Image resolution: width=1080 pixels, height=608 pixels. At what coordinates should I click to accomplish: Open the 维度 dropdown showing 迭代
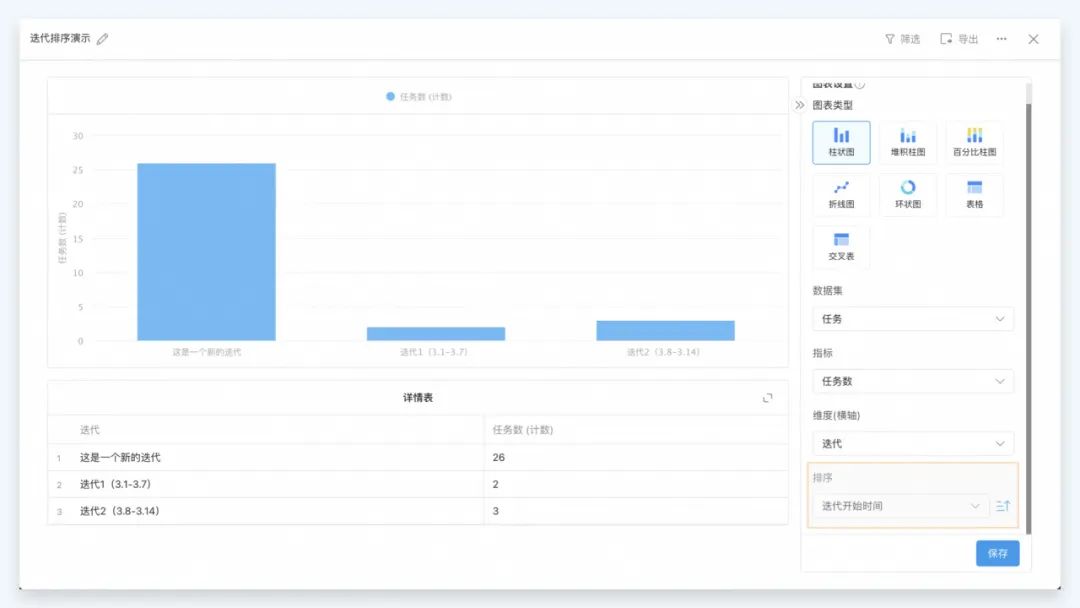click(x=912, y=443)
